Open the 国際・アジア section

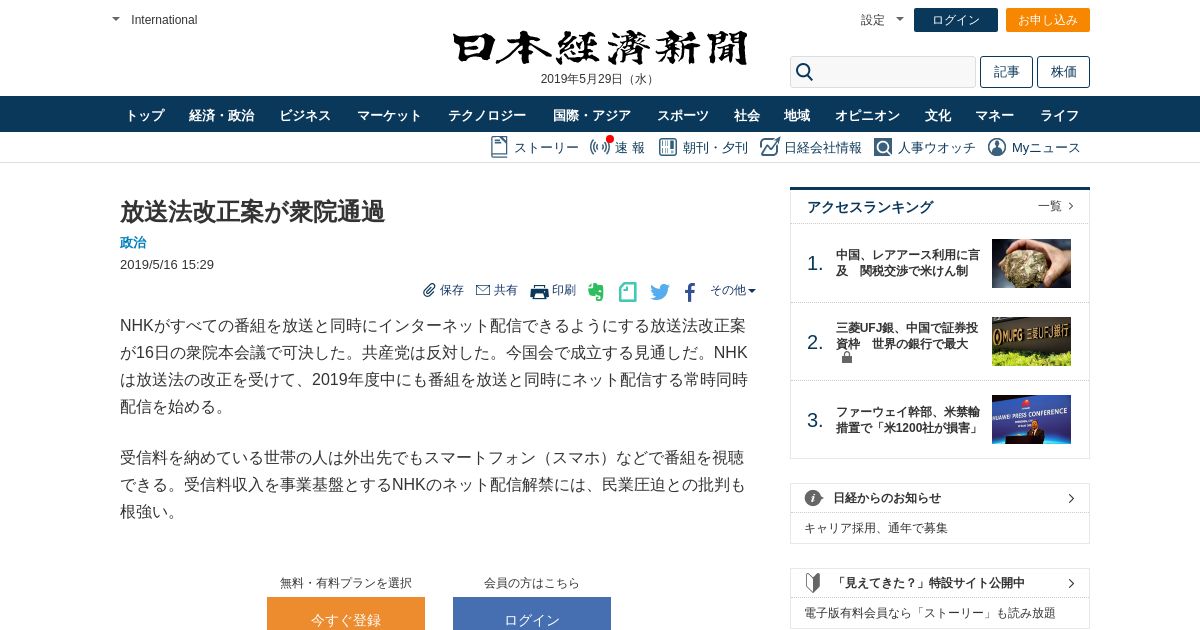click(592, 115)
